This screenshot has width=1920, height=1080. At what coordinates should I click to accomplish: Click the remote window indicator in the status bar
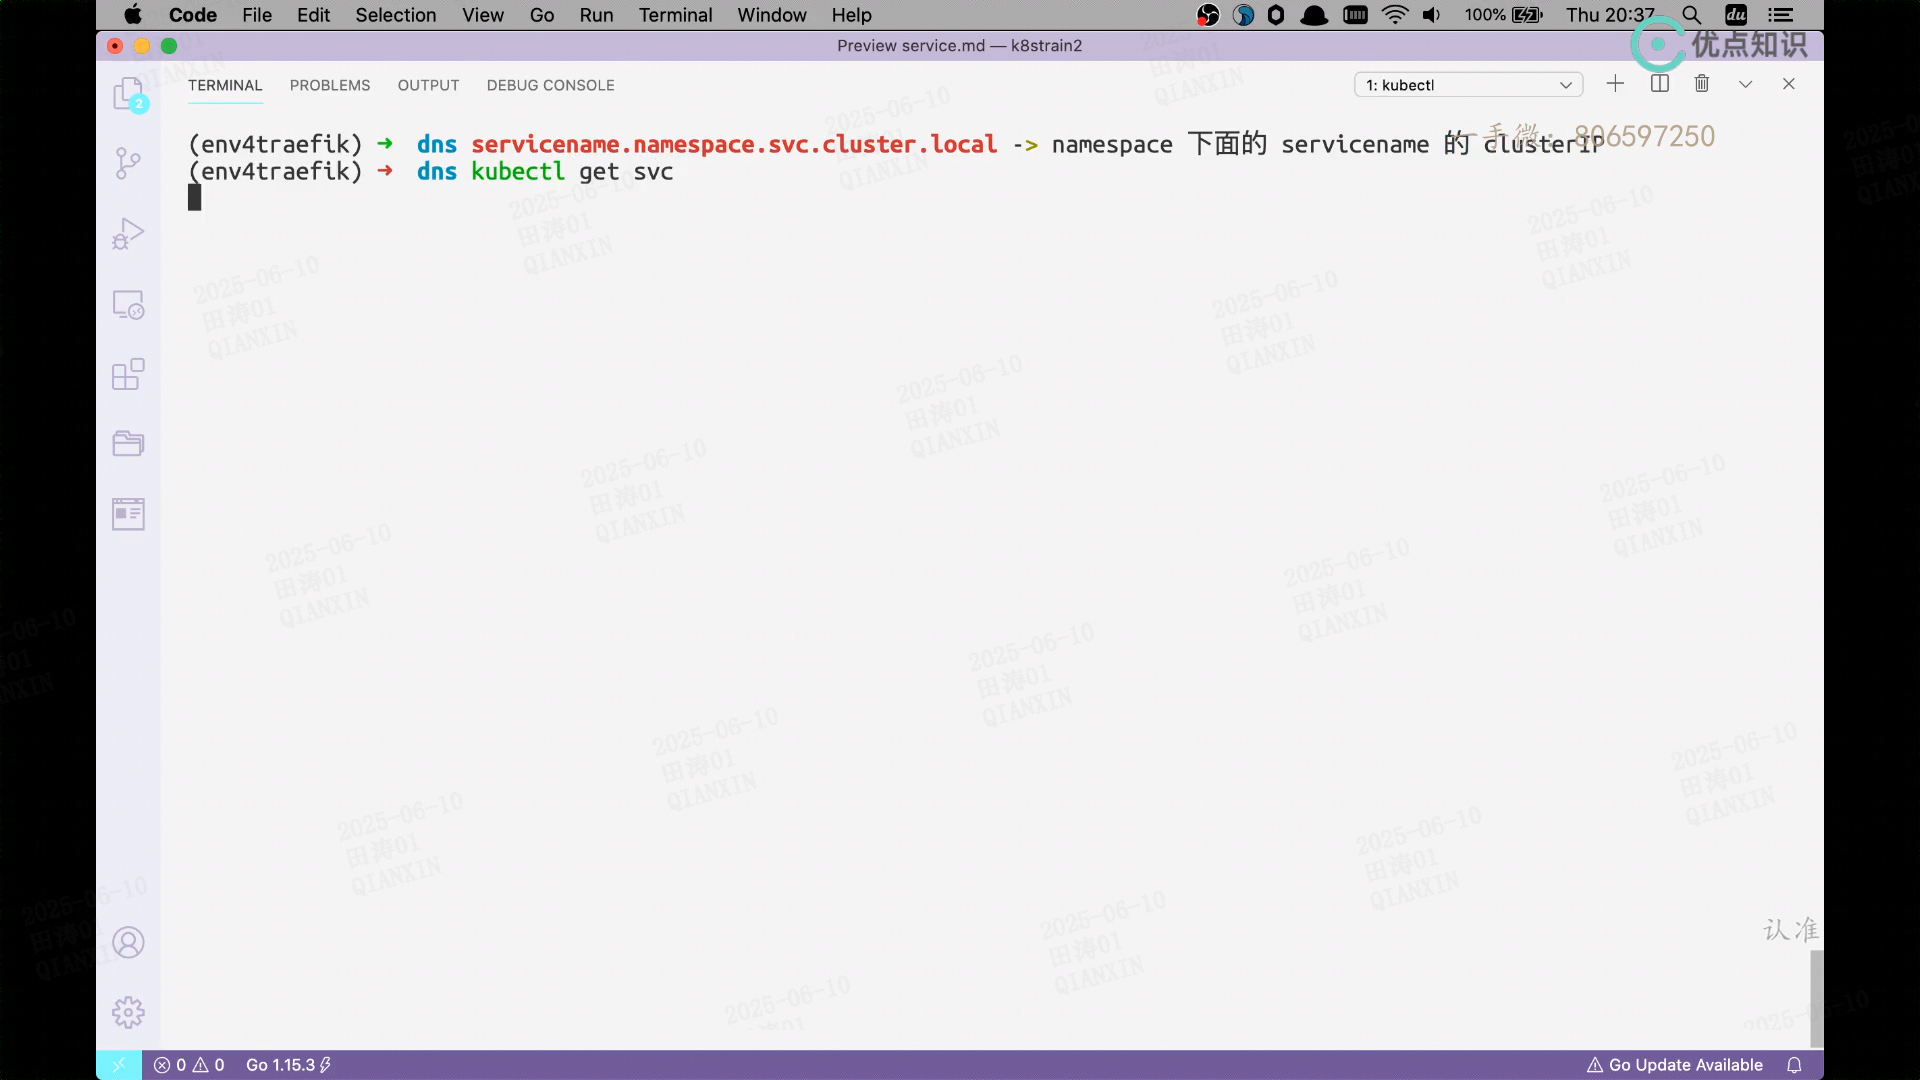118,1065
